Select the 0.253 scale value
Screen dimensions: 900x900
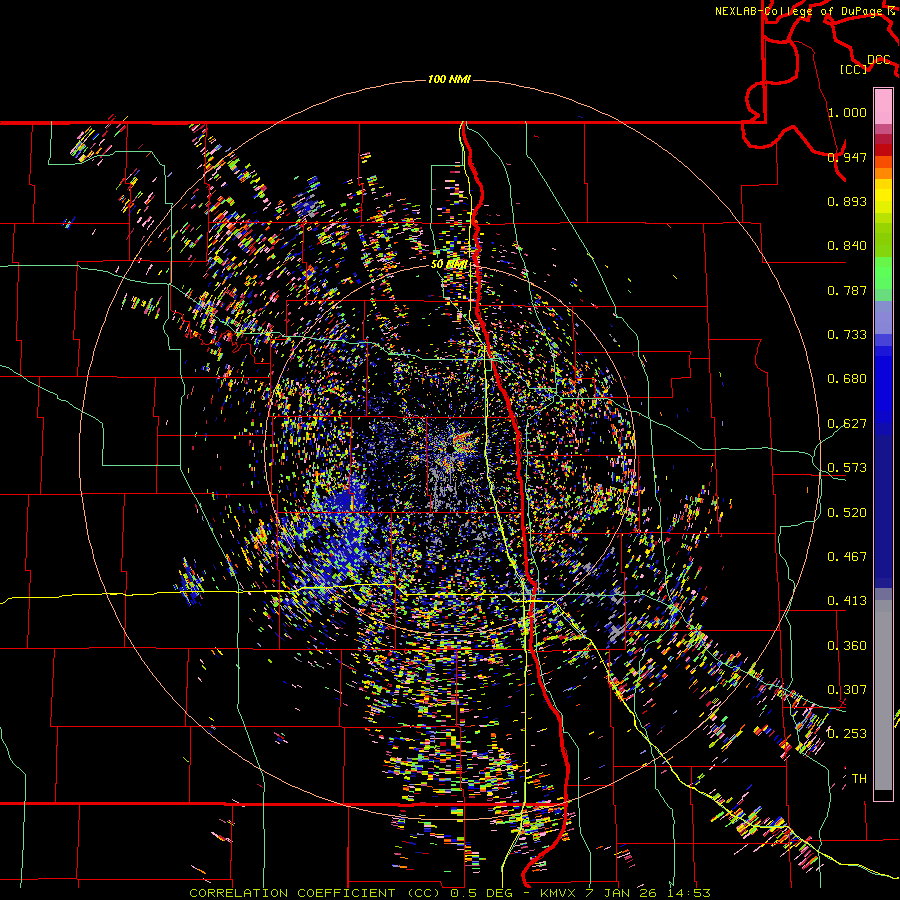847,733
